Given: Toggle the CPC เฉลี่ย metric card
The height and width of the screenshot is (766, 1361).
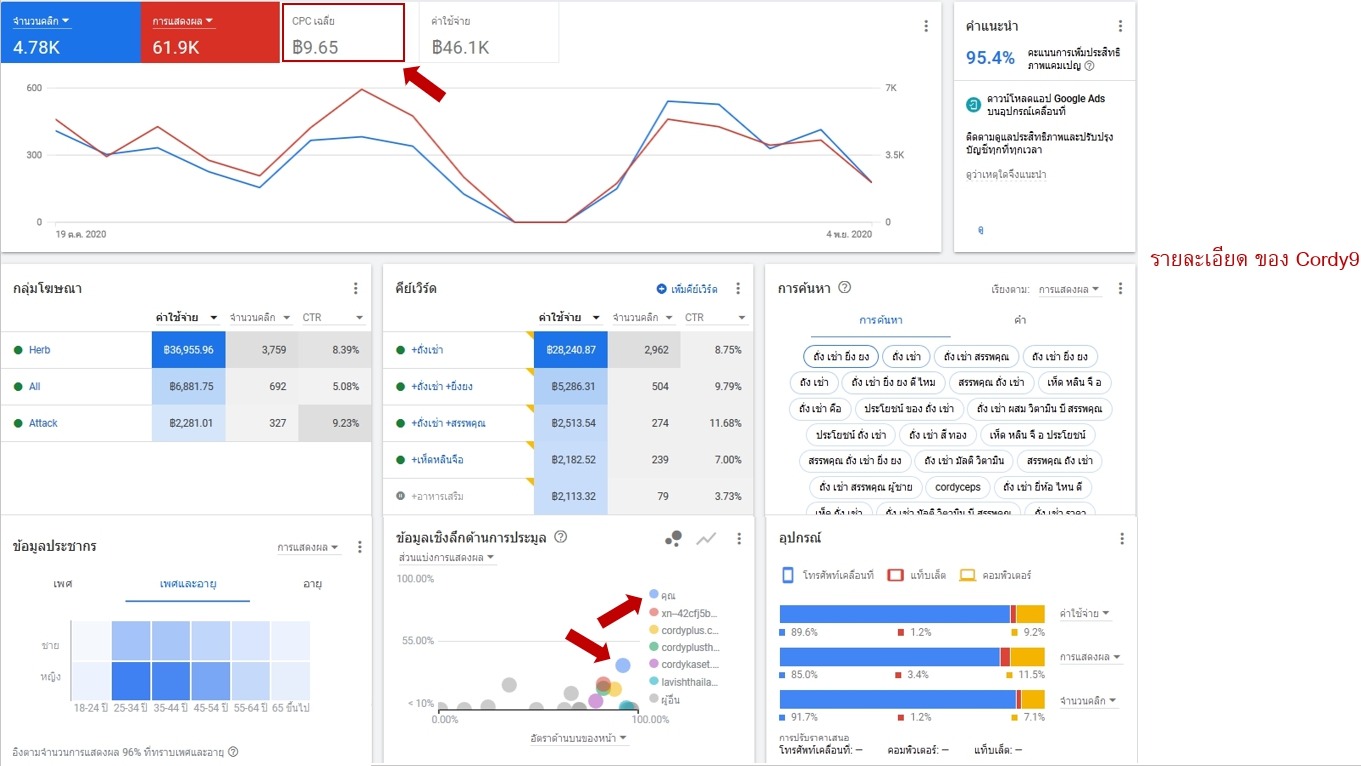Looking at the screenshot, I should point(343,34).
